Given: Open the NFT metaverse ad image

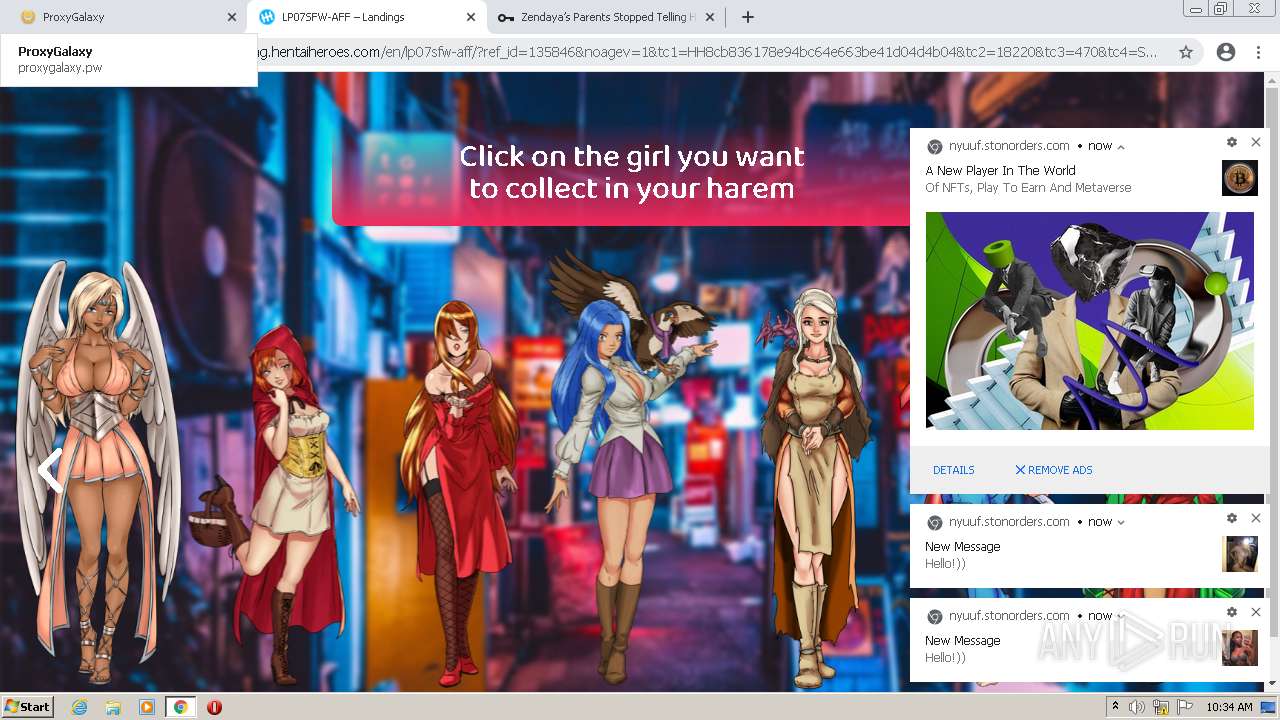Looking at the screenshot, I should tap(1090, 321).
